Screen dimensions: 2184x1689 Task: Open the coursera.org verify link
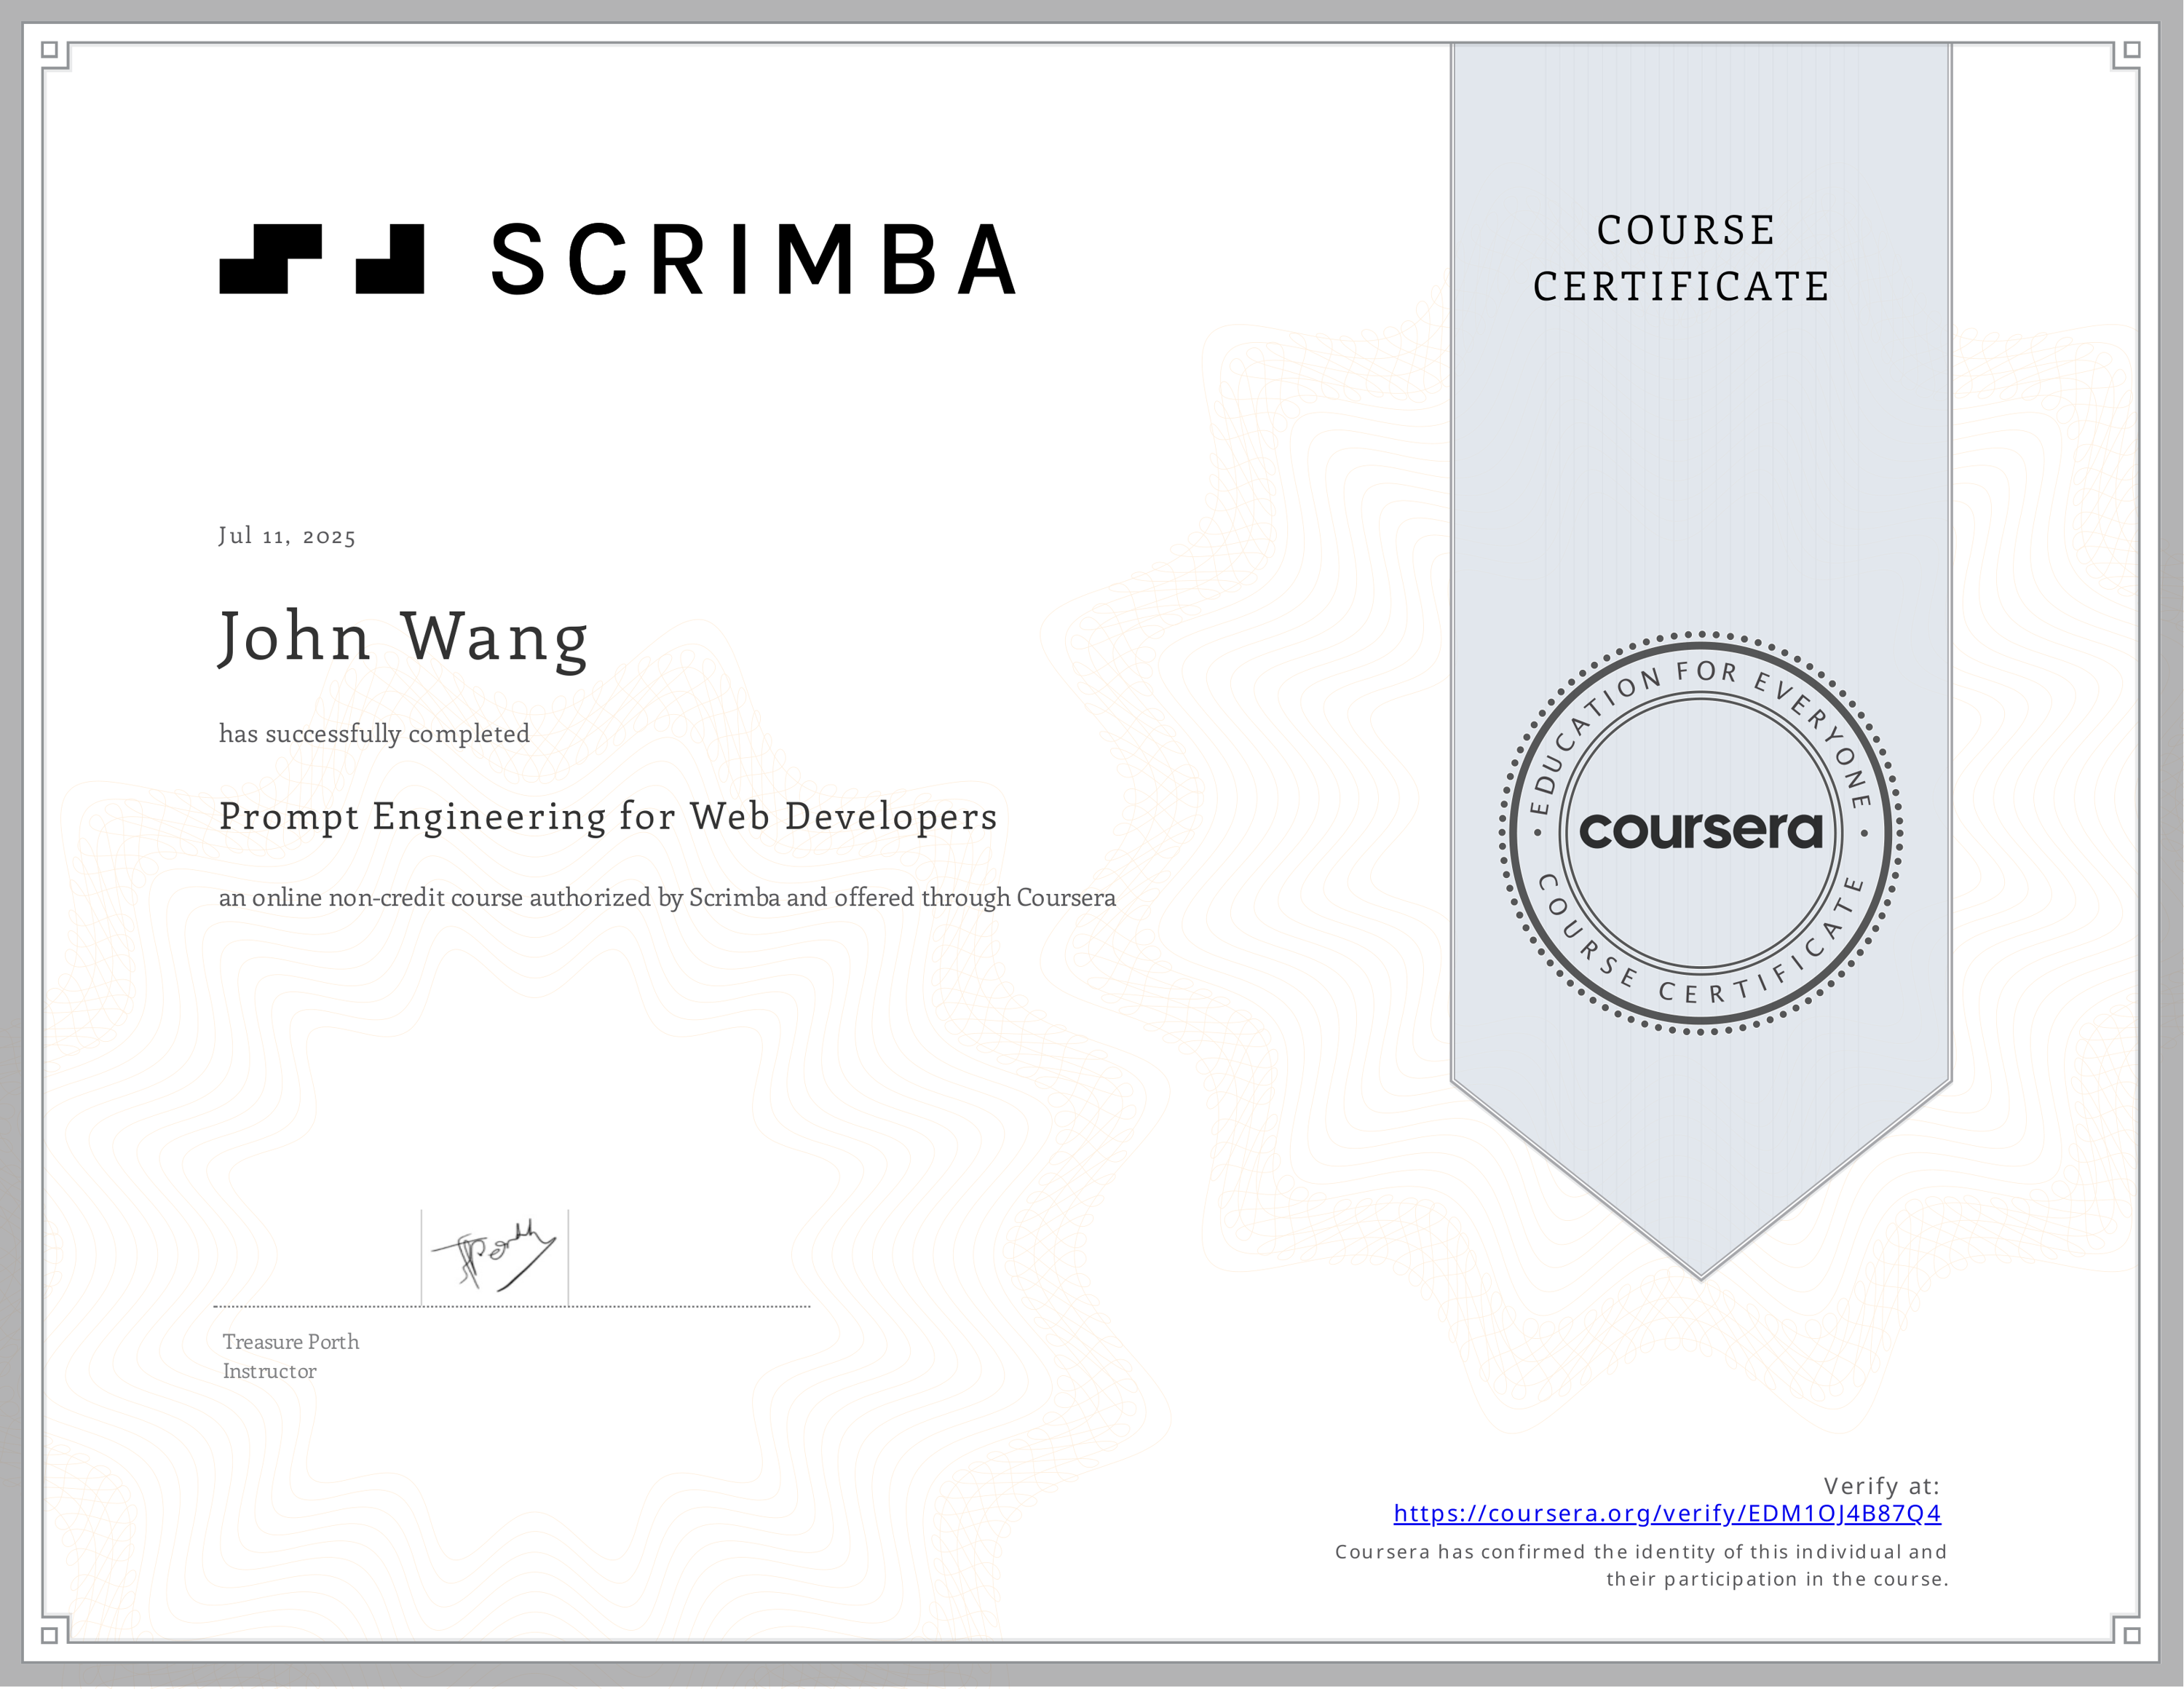[1667, 1513]
